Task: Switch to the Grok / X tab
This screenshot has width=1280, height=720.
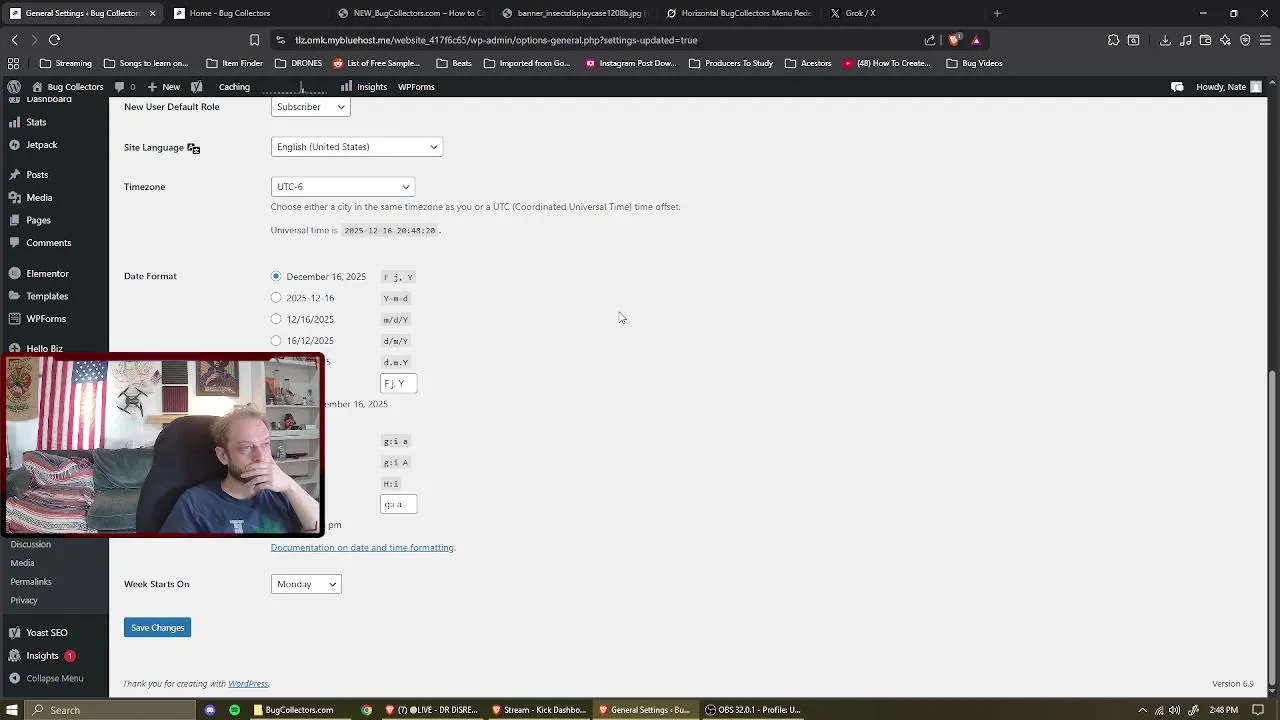Action: [x=860, y=13]
